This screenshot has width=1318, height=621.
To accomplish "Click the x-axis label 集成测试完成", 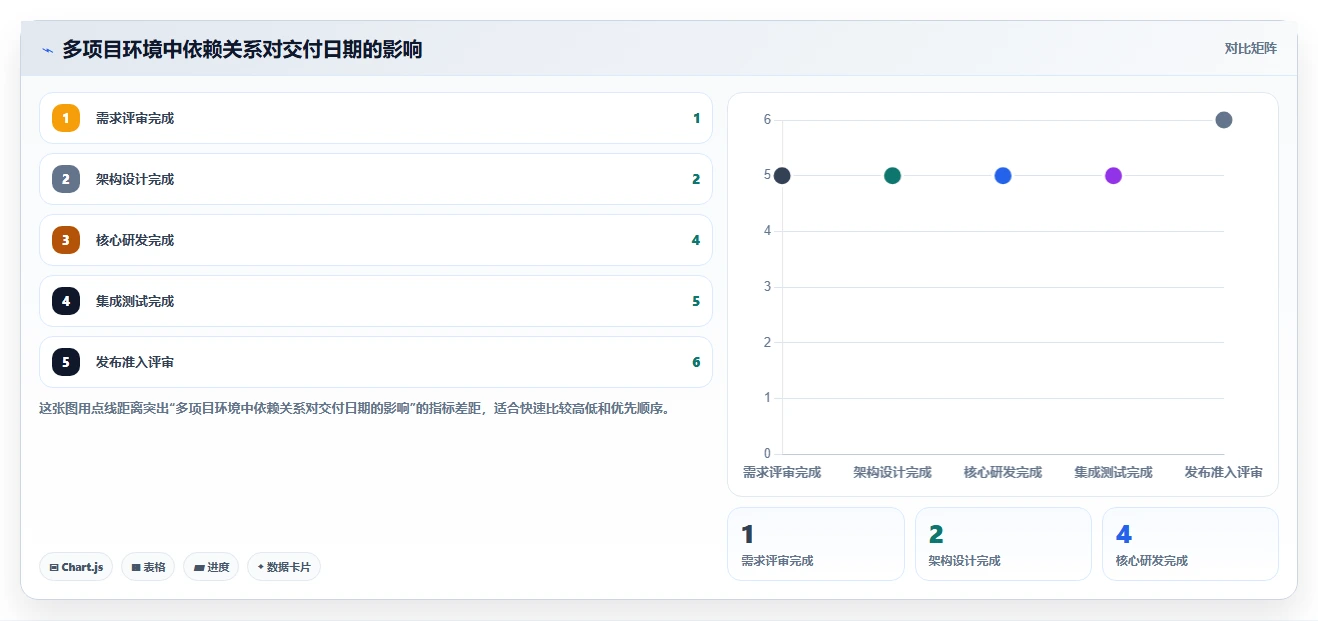I will pyautogui.click(x=1113, y=472).
